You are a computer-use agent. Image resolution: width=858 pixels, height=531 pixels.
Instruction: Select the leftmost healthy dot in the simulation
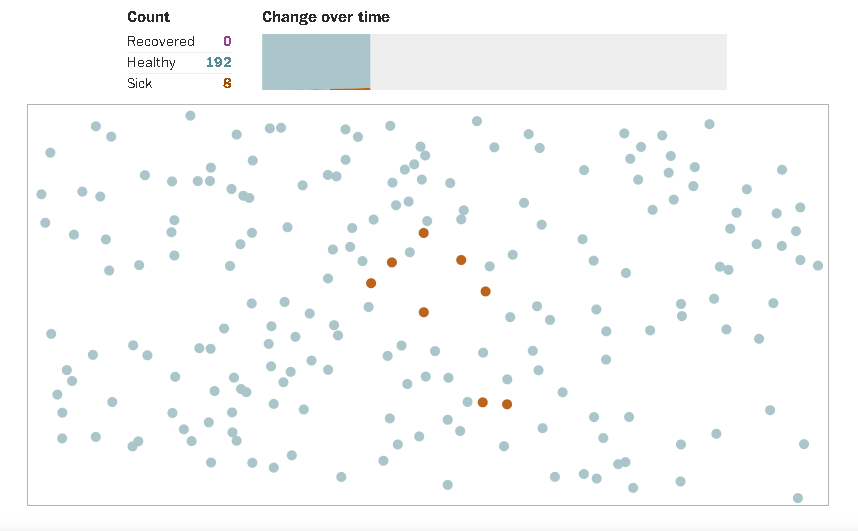click(x=41, y=194)
